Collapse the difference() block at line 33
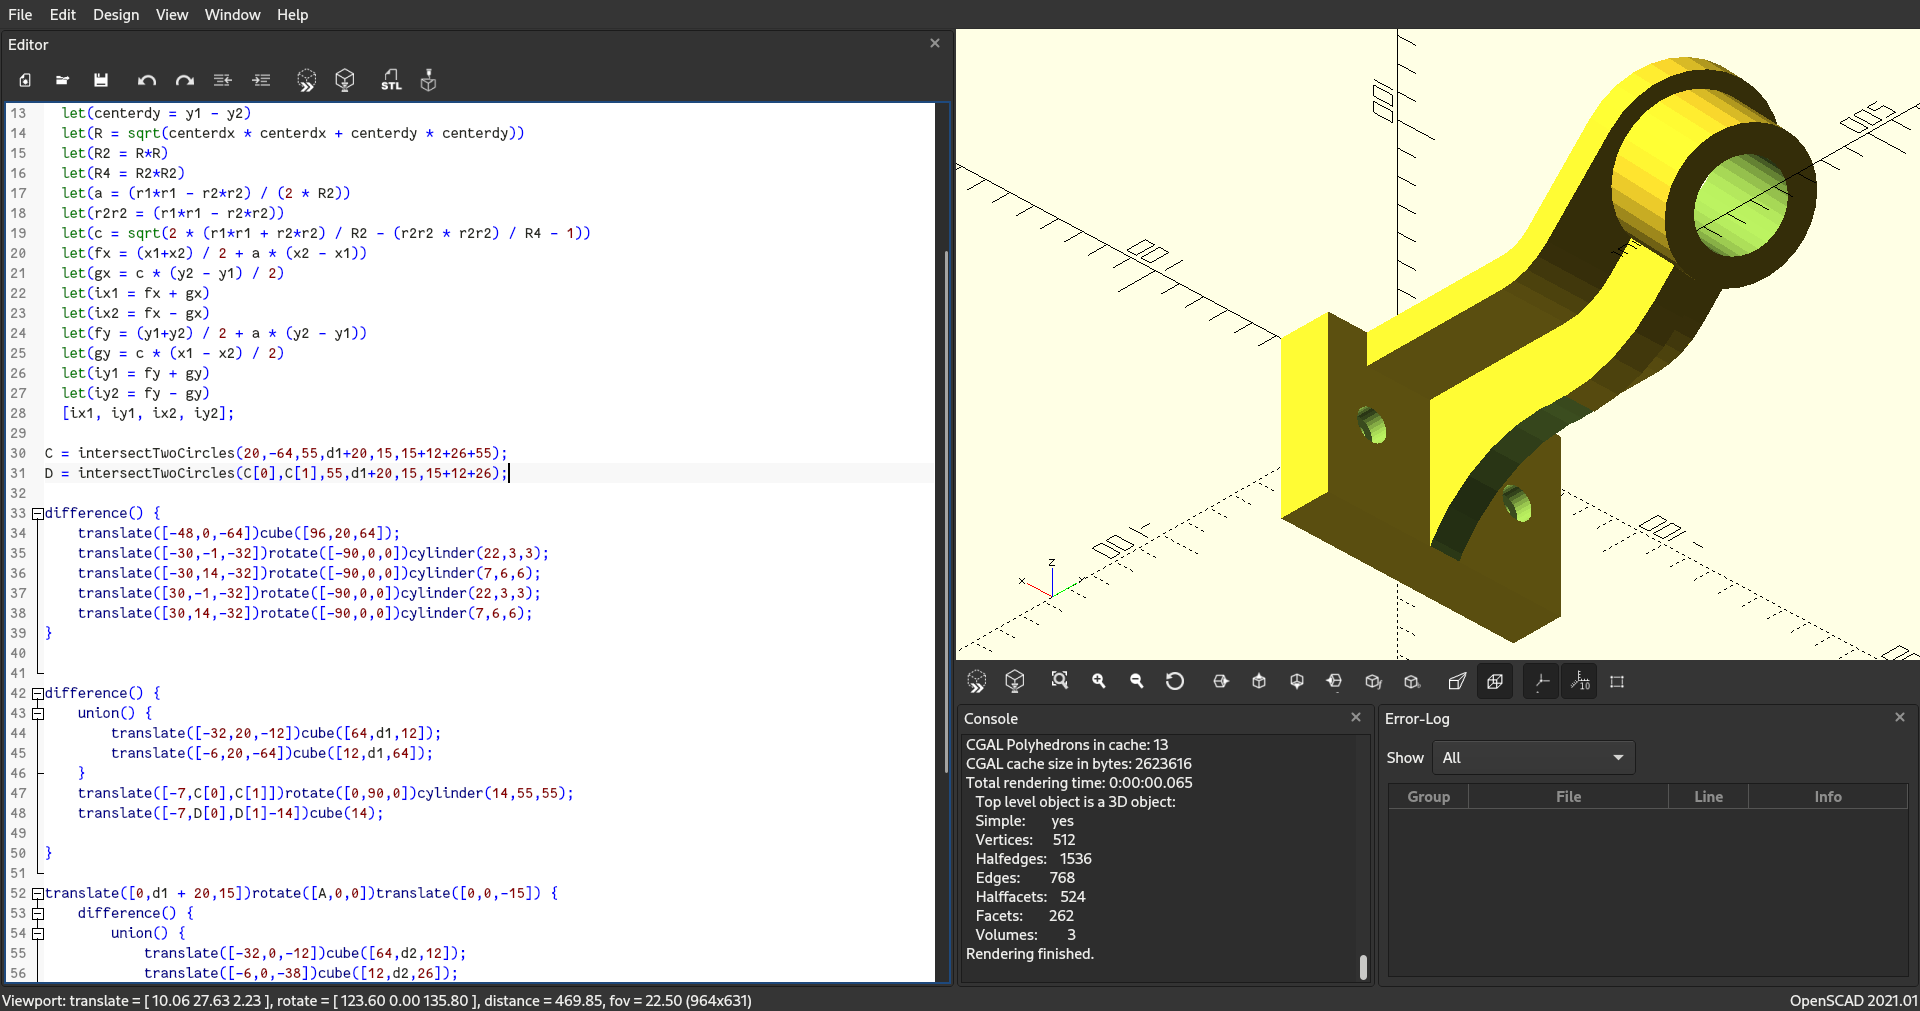 pyautogui.click(x=37, y=513)
